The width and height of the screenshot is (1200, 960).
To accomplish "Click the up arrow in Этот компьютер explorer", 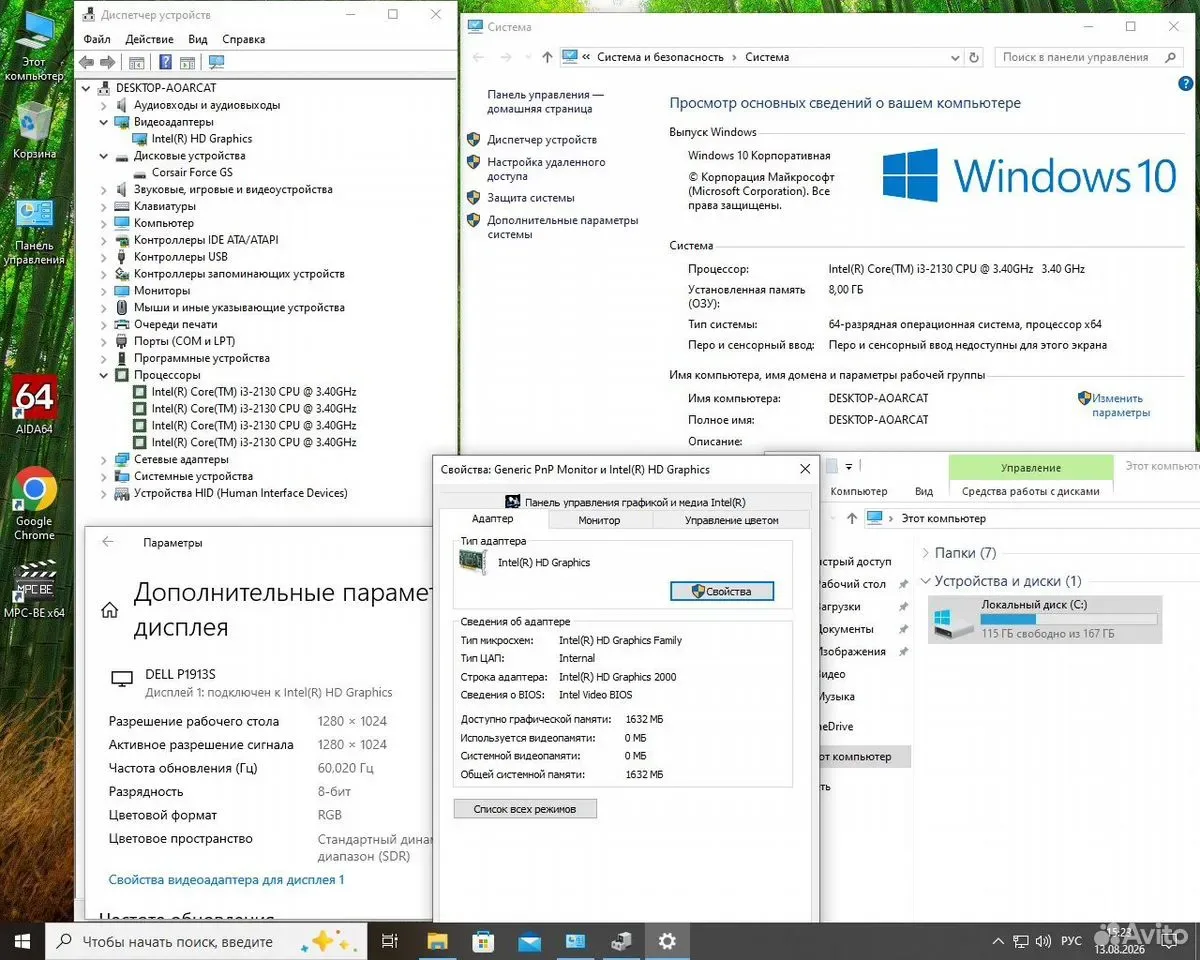I will [851, 518].
